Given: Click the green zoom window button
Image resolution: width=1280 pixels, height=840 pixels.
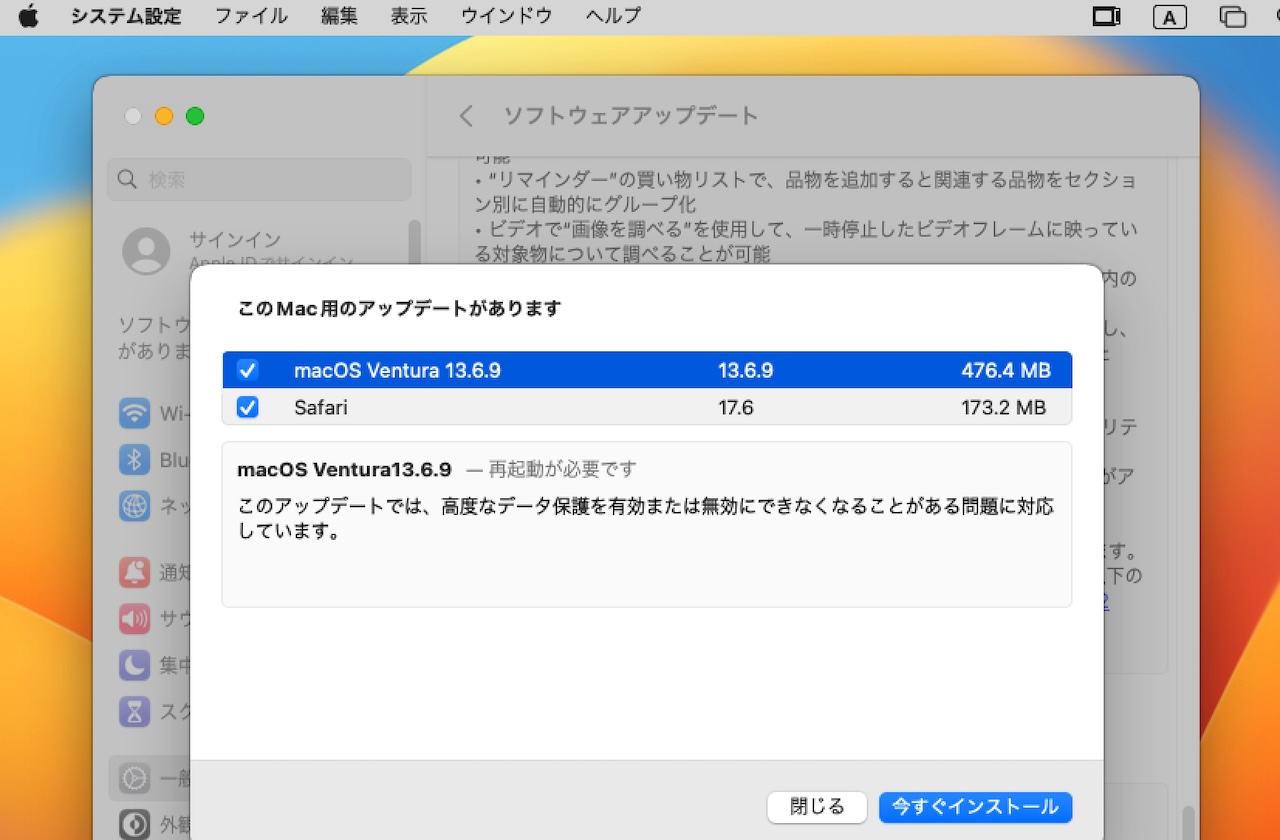Looking at the screenshot, I should pos(195,116).
